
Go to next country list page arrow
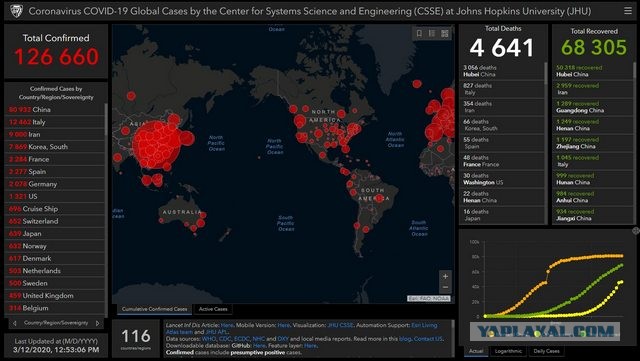tap(98, 323)
